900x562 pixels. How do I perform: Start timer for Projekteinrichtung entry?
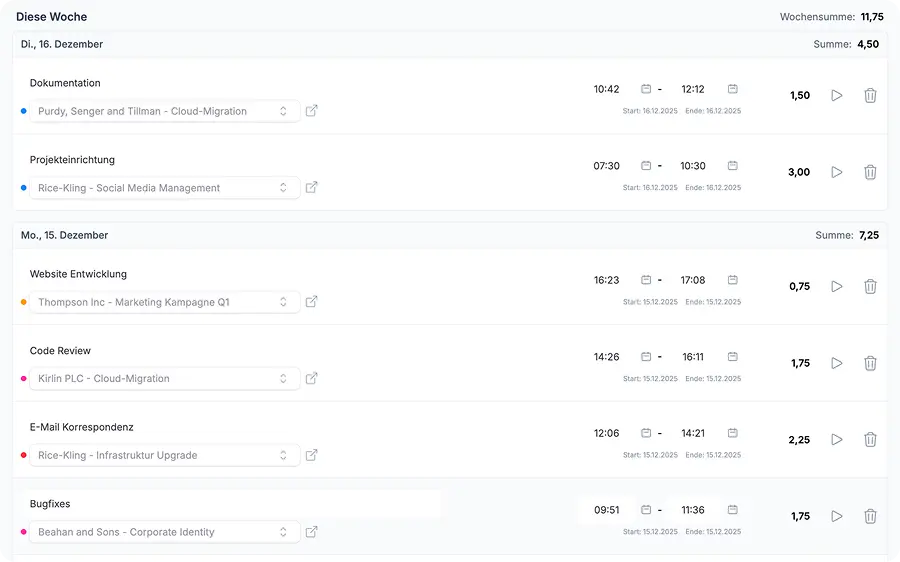click(x=837, y=172)
